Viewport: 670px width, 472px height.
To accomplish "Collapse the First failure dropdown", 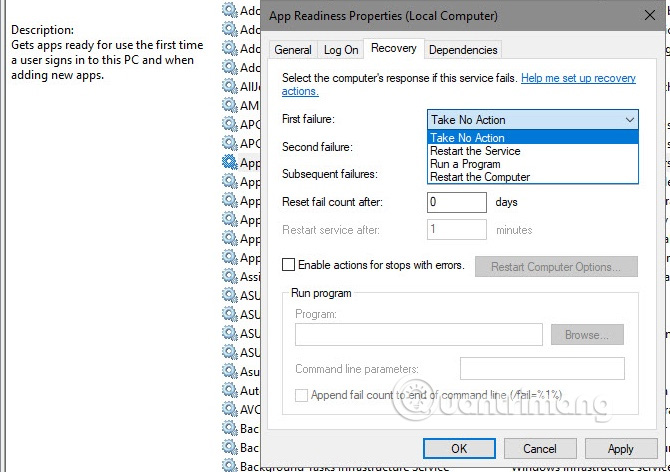I will (x=629, y=119).
